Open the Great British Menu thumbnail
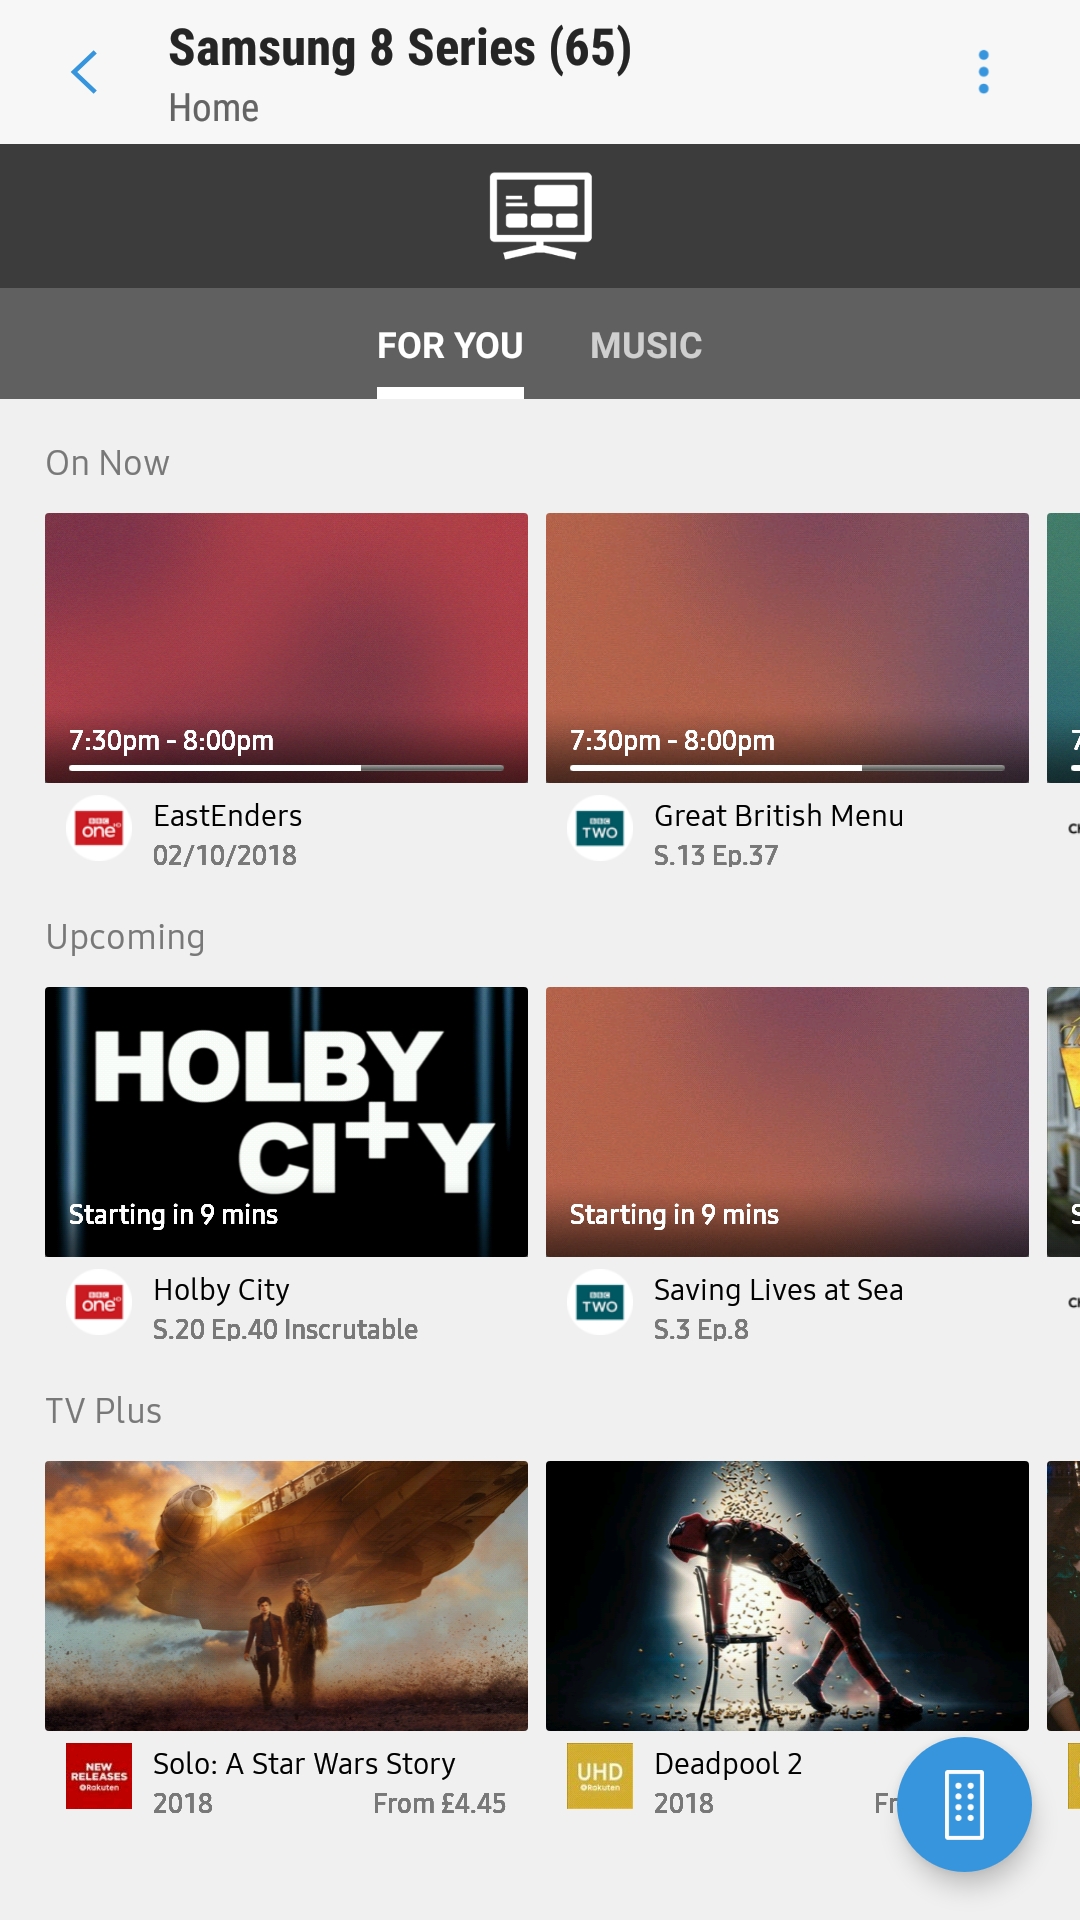 (x=787, y=648)
